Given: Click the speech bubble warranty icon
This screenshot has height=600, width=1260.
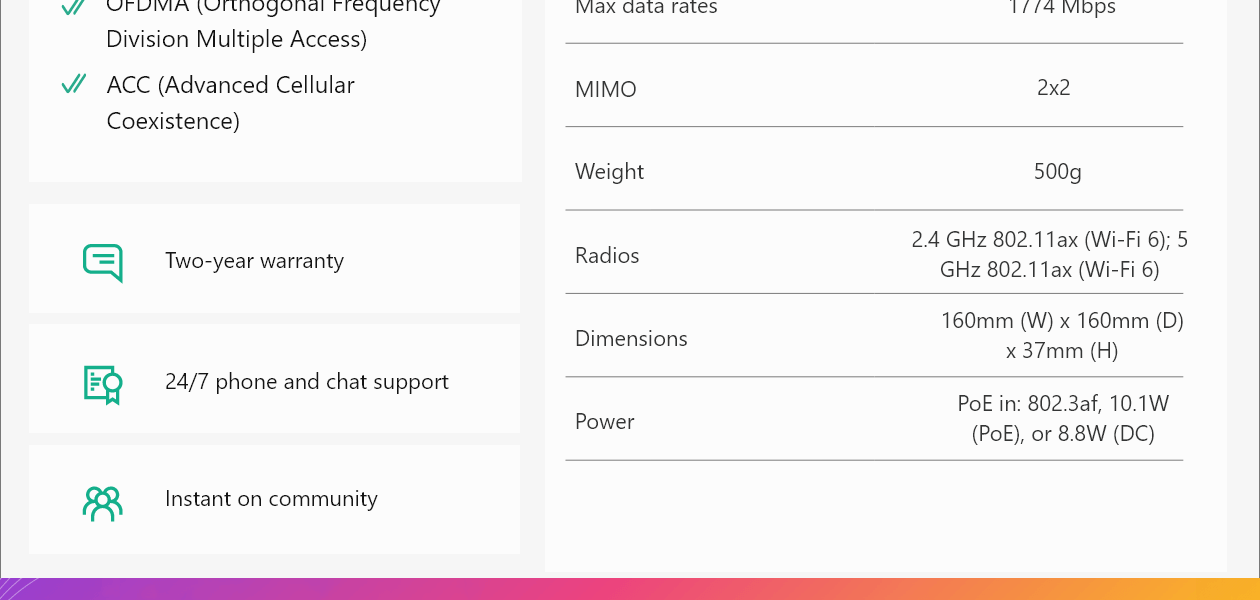Looking at the screenshot, I should [x=102, y=262].
